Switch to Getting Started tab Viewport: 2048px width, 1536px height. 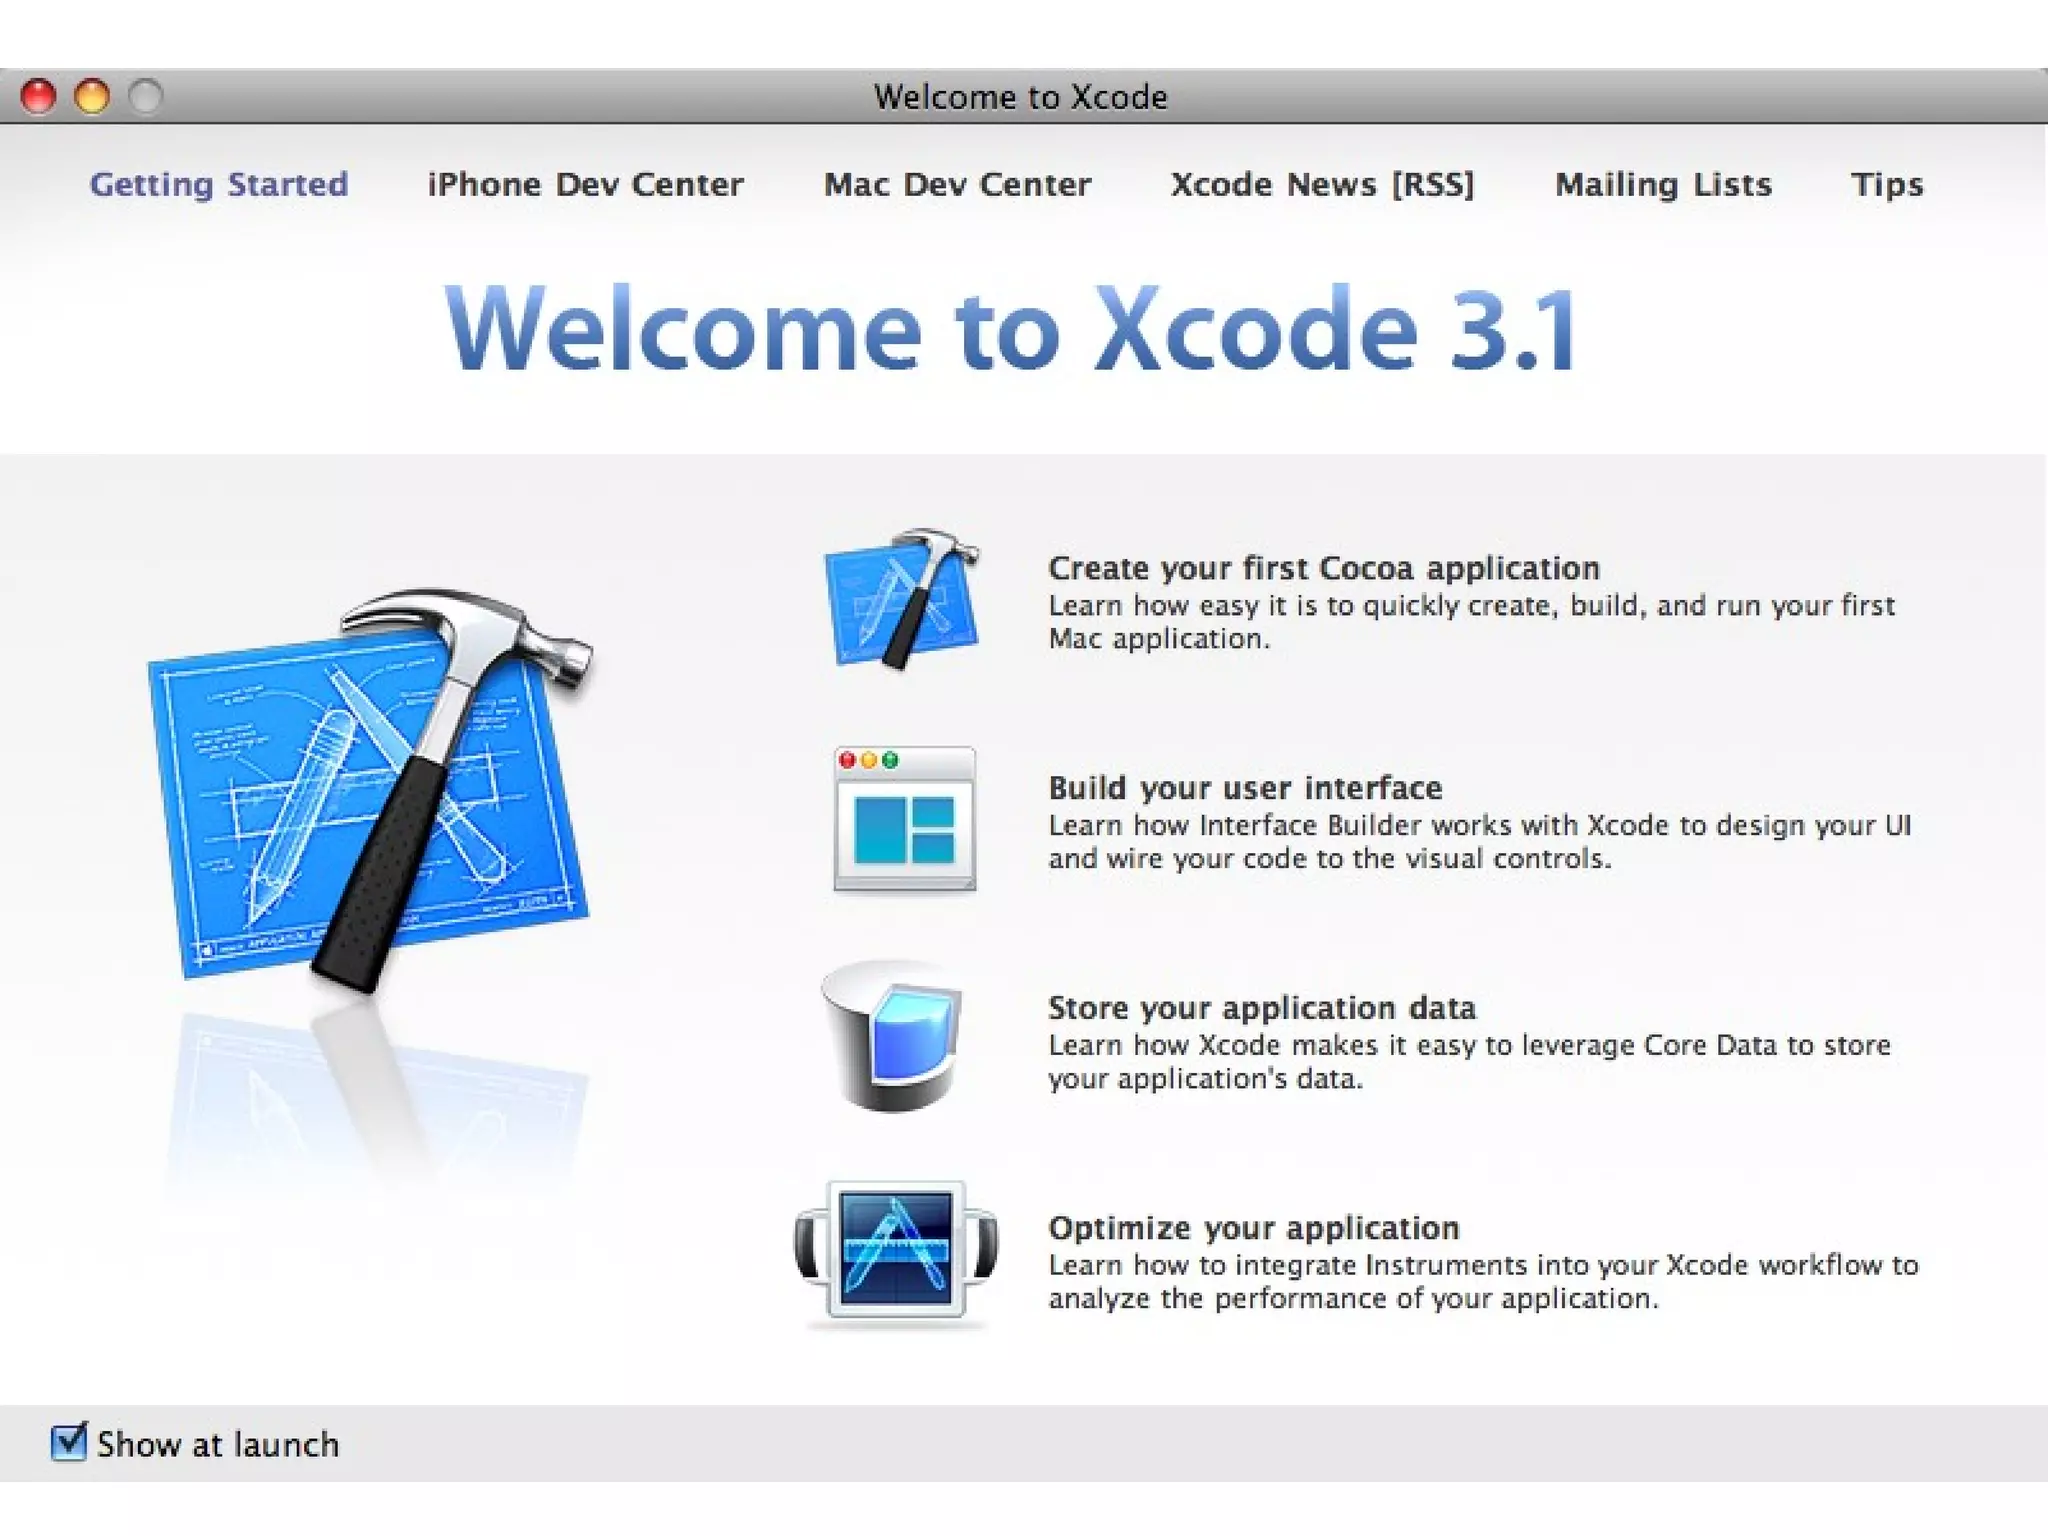pos(219,185)
